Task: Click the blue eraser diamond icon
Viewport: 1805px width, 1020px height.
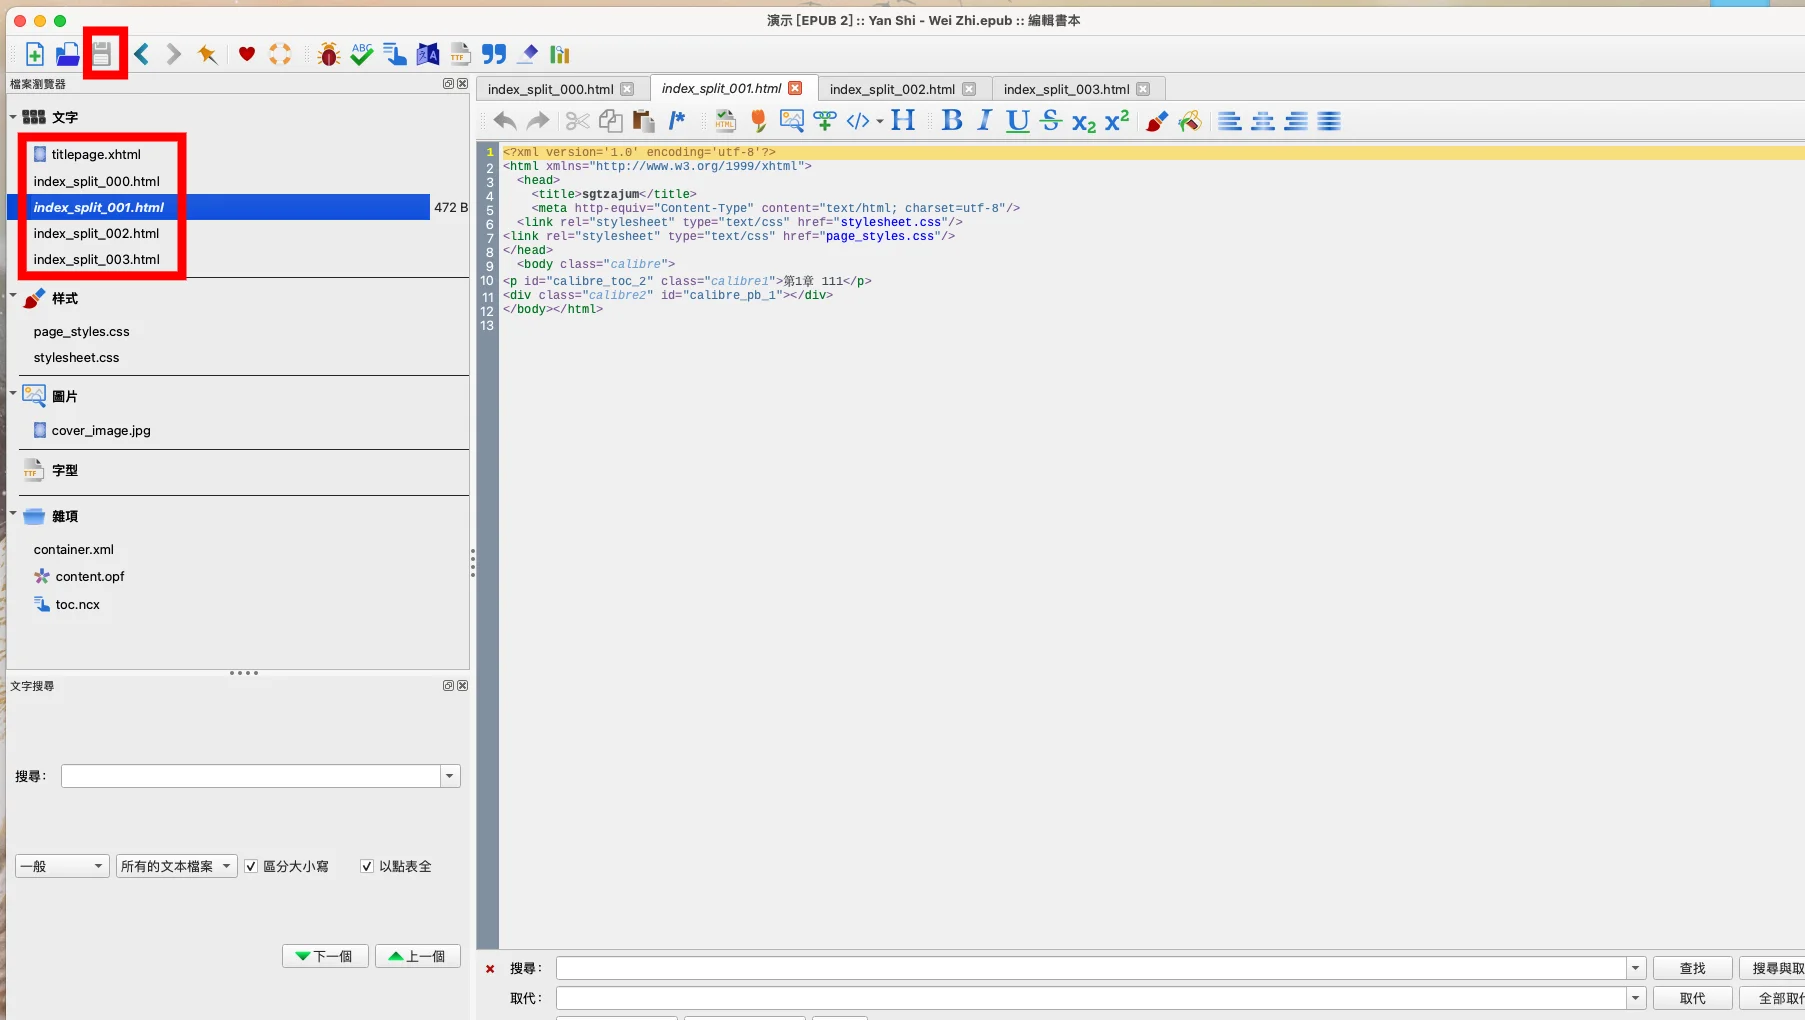Action: tap(528, 54)
